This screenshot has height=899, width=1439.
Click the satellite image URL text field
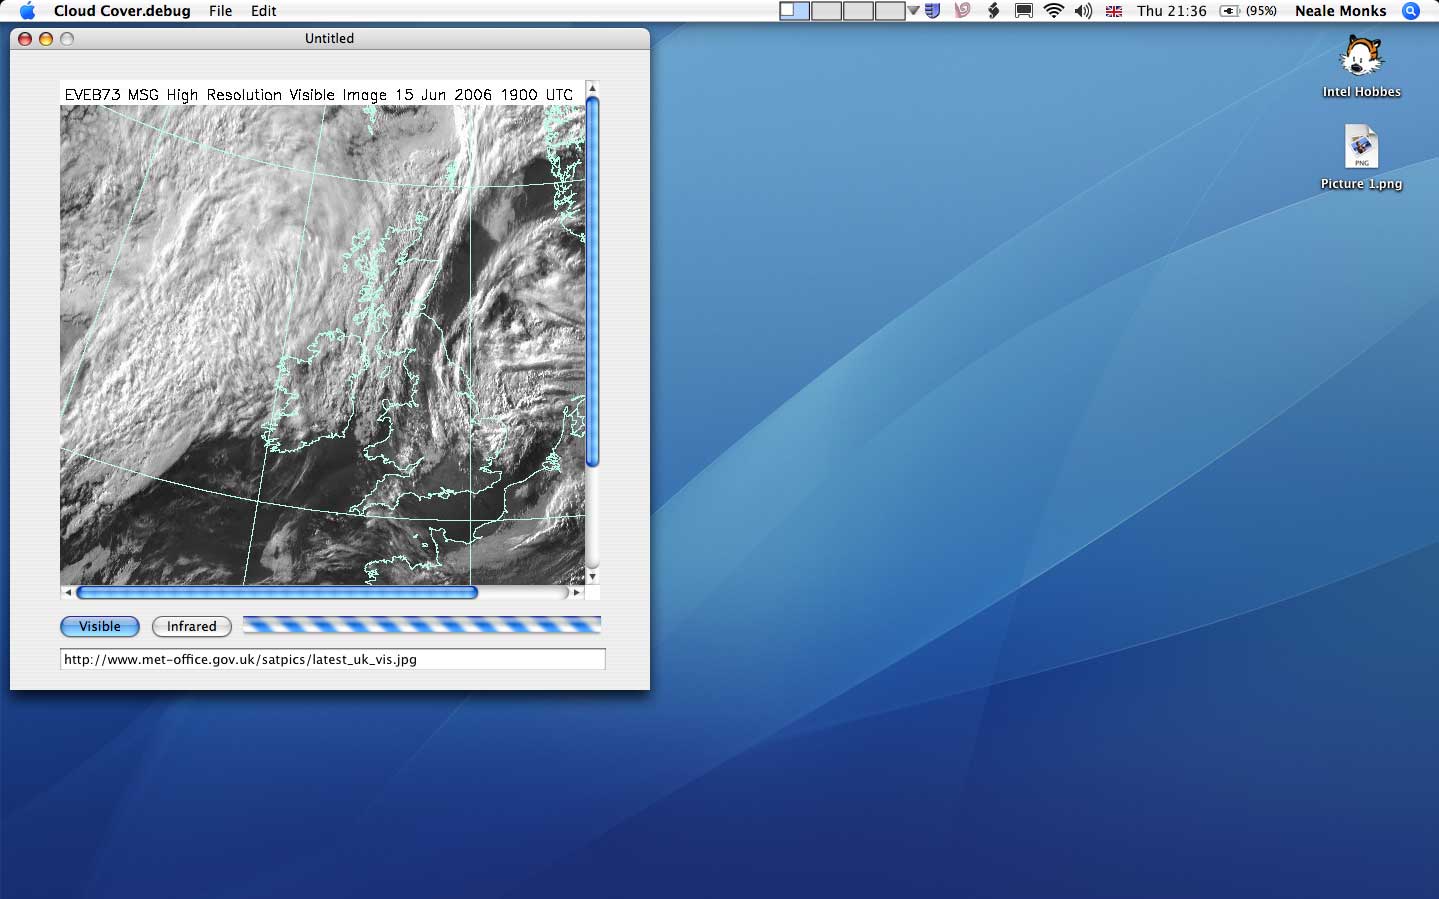click(x=332, y=659)
